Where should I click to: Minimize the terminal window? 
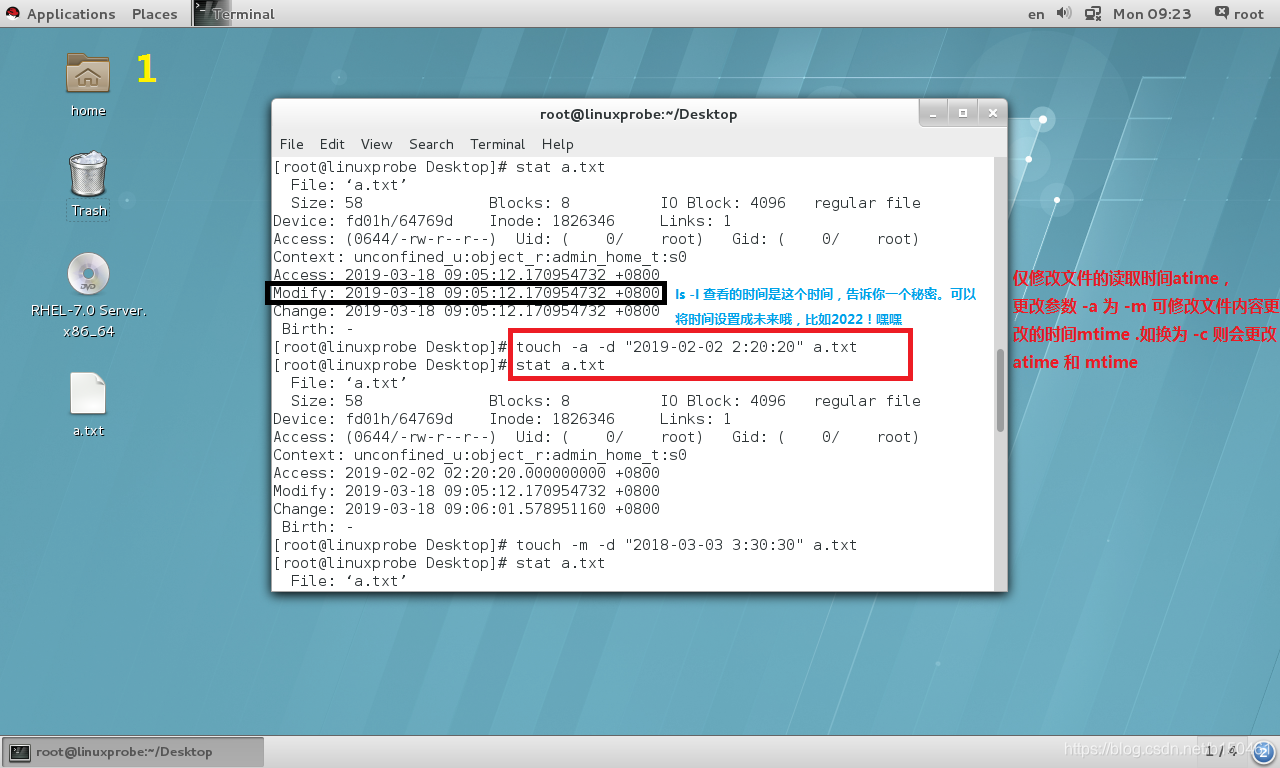coord(933,113)
